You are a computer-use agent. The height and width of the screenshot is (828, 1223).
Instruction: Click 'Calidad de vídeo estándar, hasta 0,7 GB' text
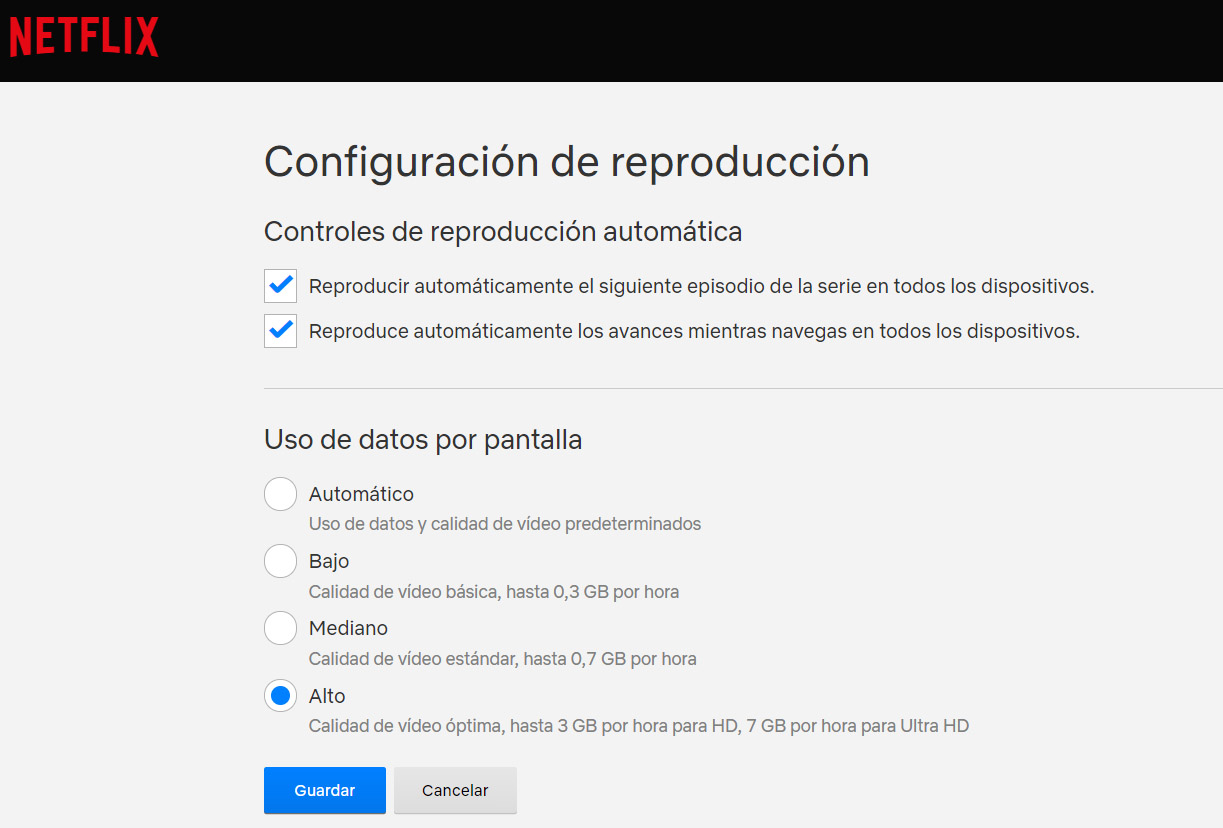[x=503, y=659]
